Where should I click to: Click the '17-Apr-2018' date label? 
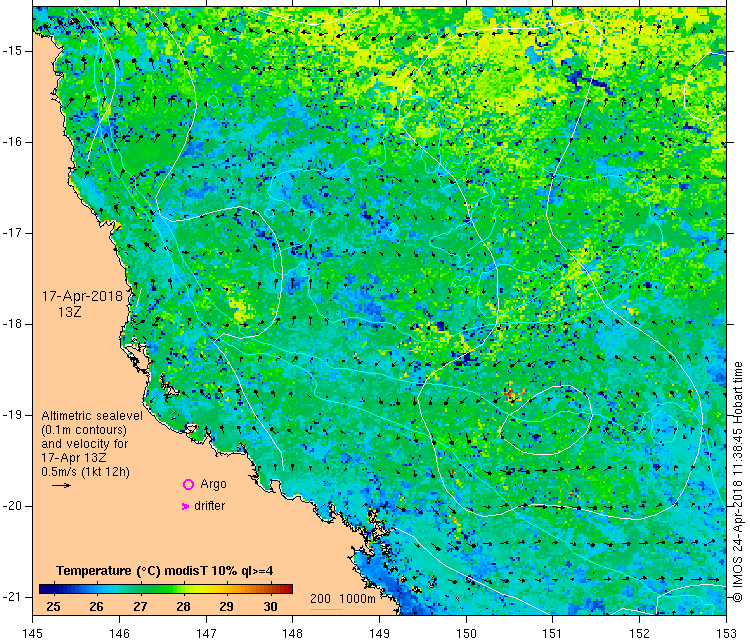click(82, 296)
